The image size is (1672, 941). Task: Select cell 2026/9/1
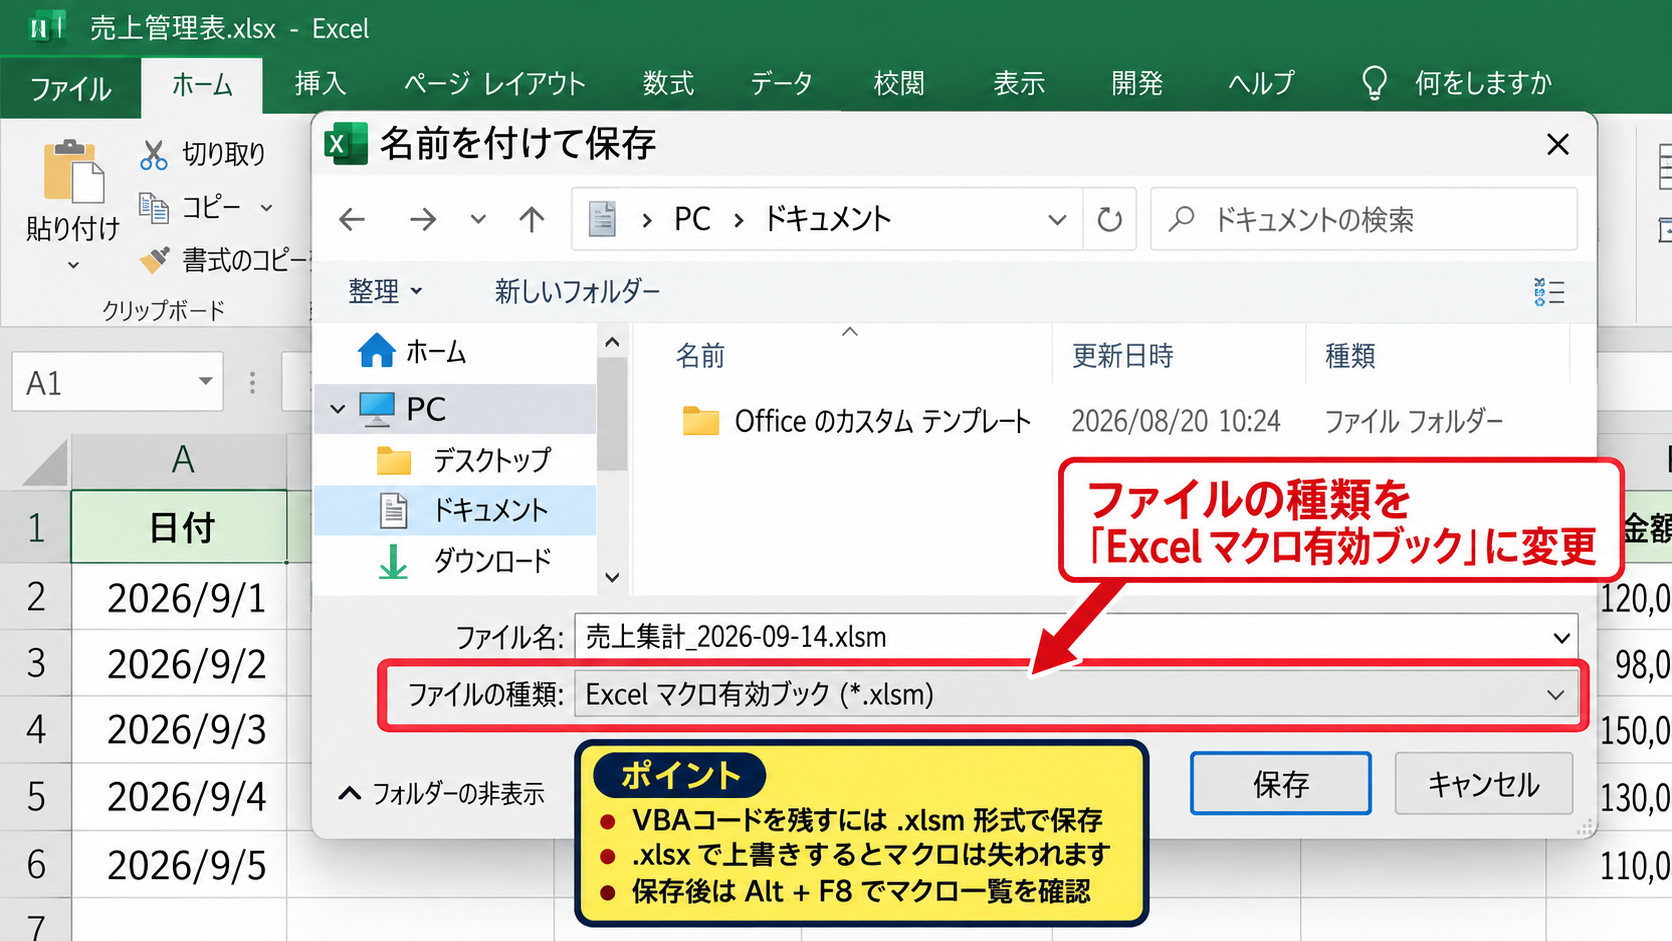coord(180,597)
